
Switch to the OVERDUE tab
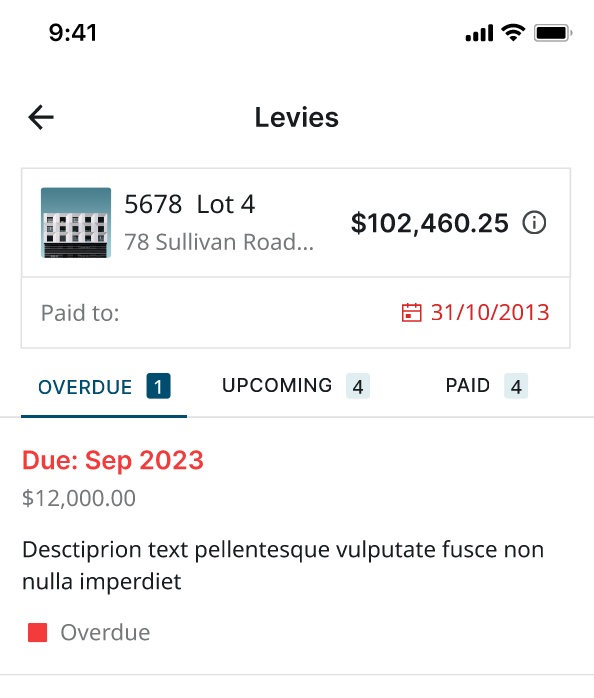pos(104,387)
